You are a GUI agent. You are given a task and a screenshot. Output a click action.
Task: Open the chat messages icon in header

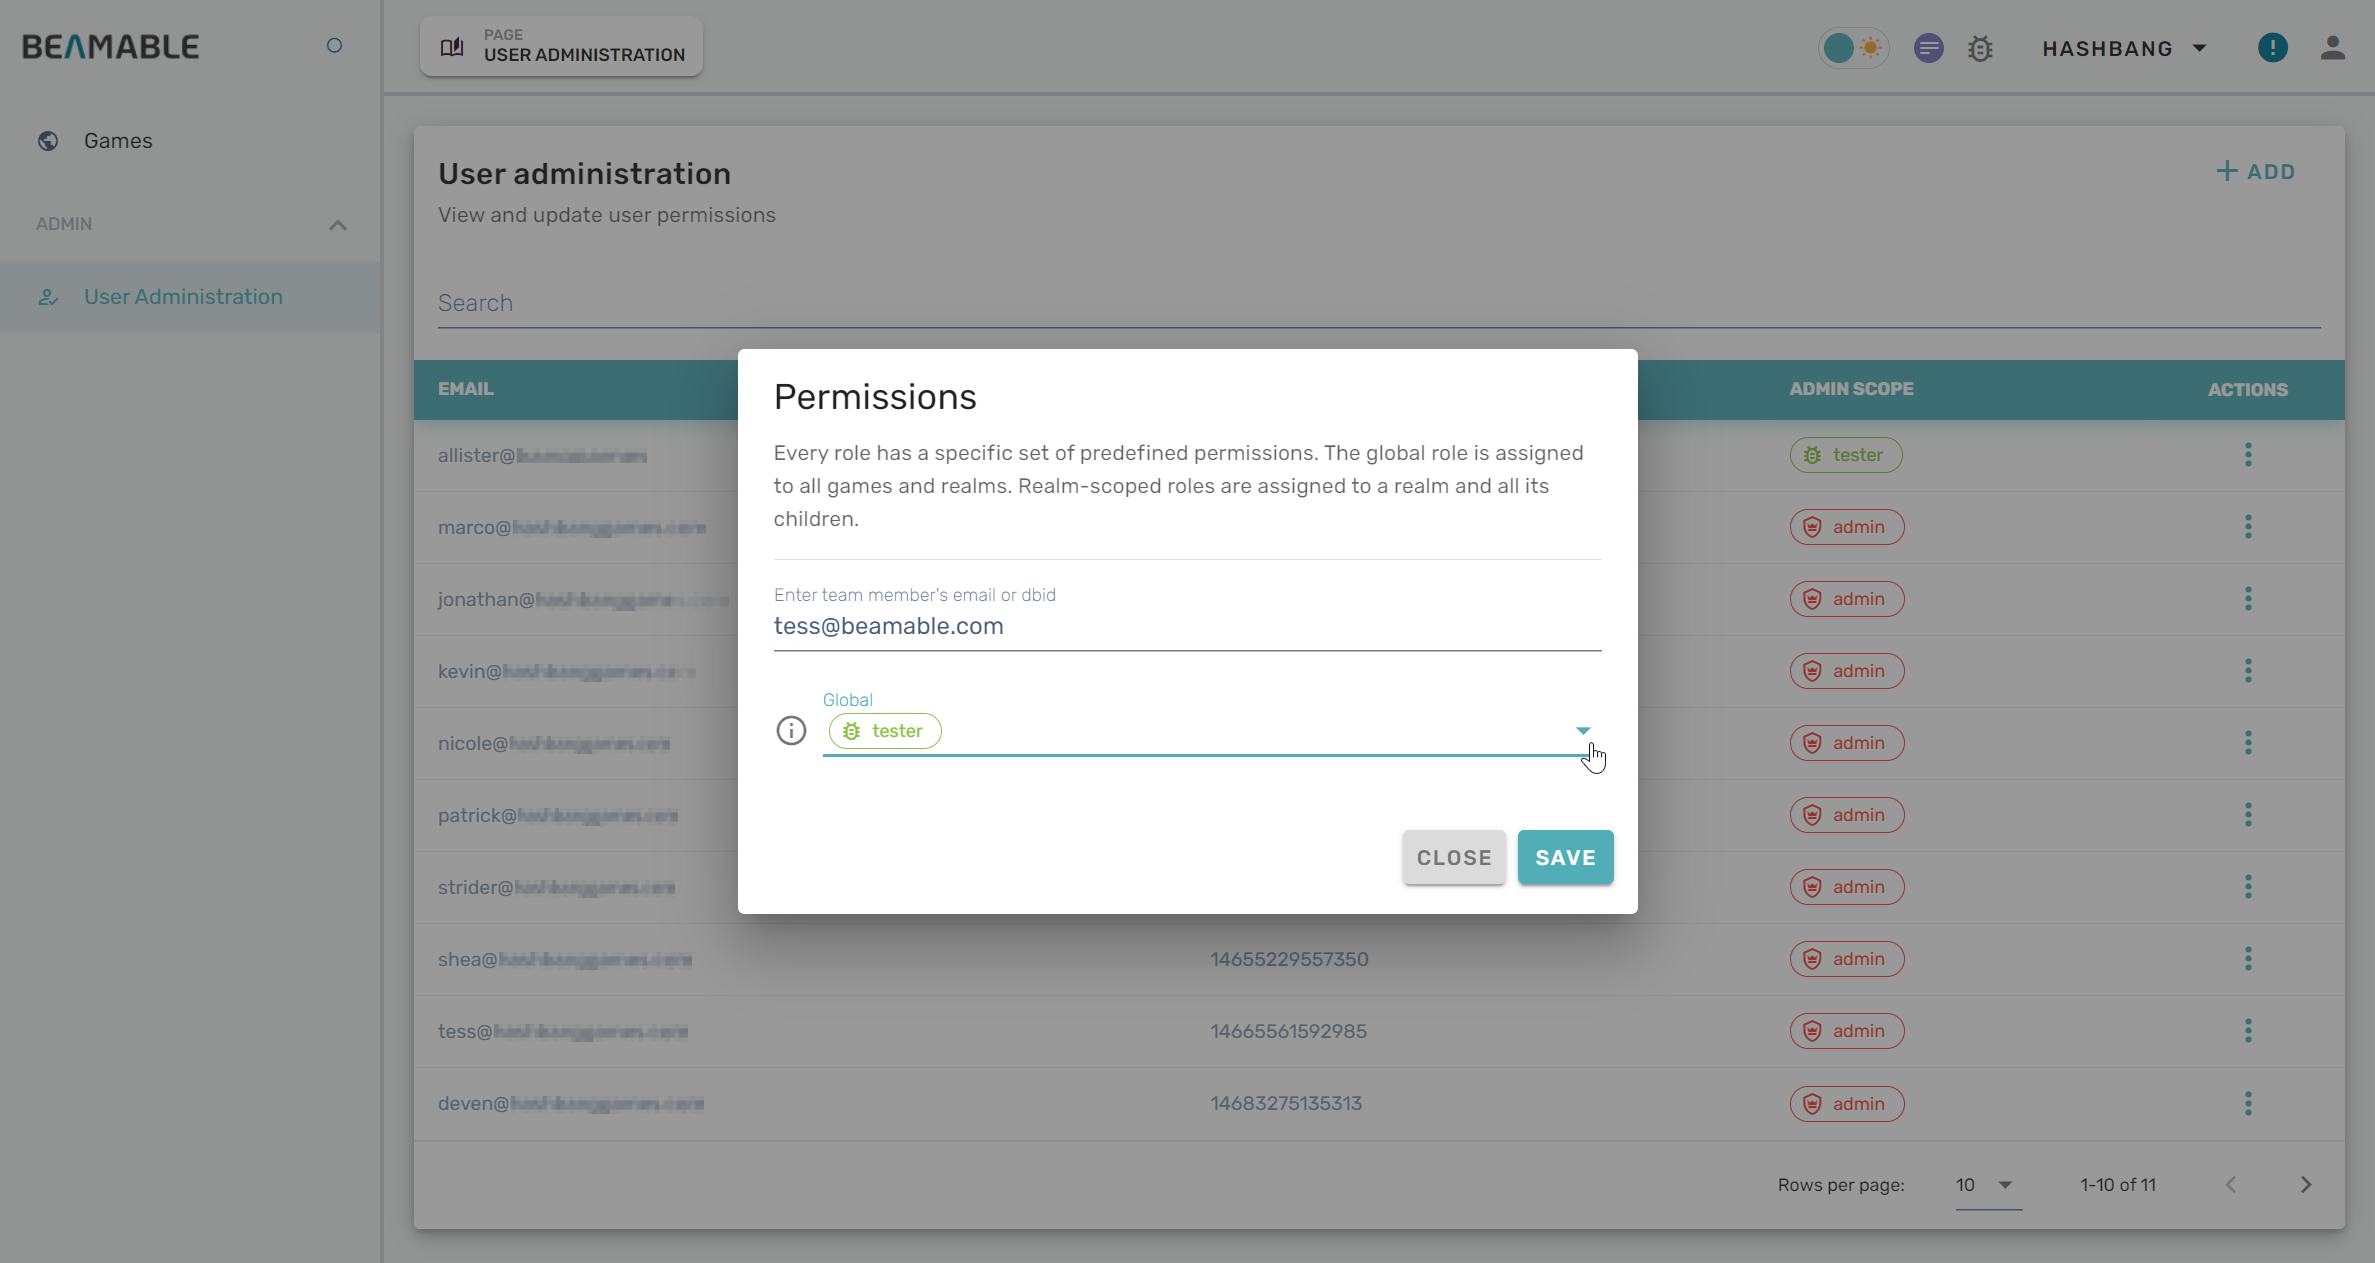pos(1928,48)
